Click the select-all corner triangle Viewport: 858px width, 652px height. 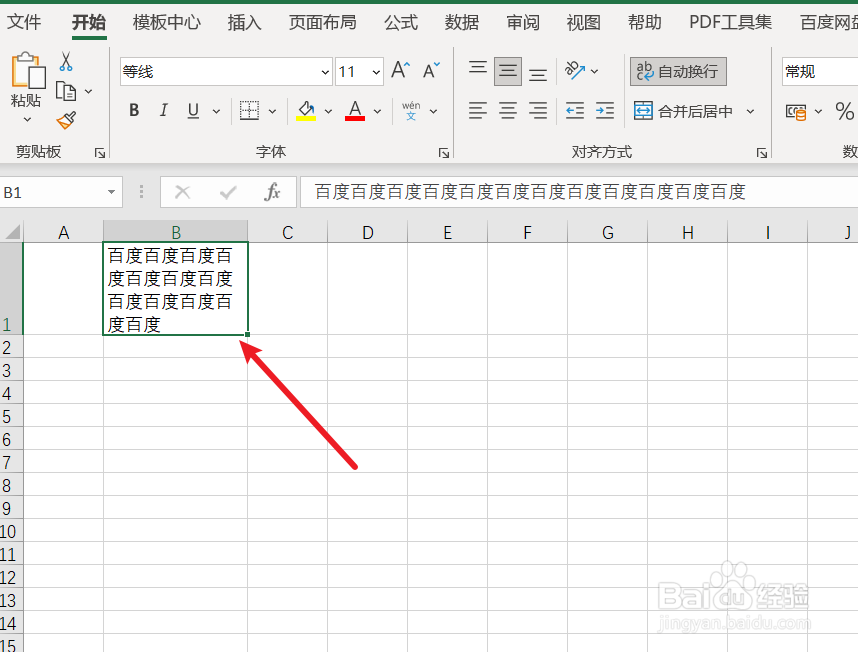point(12,232)
